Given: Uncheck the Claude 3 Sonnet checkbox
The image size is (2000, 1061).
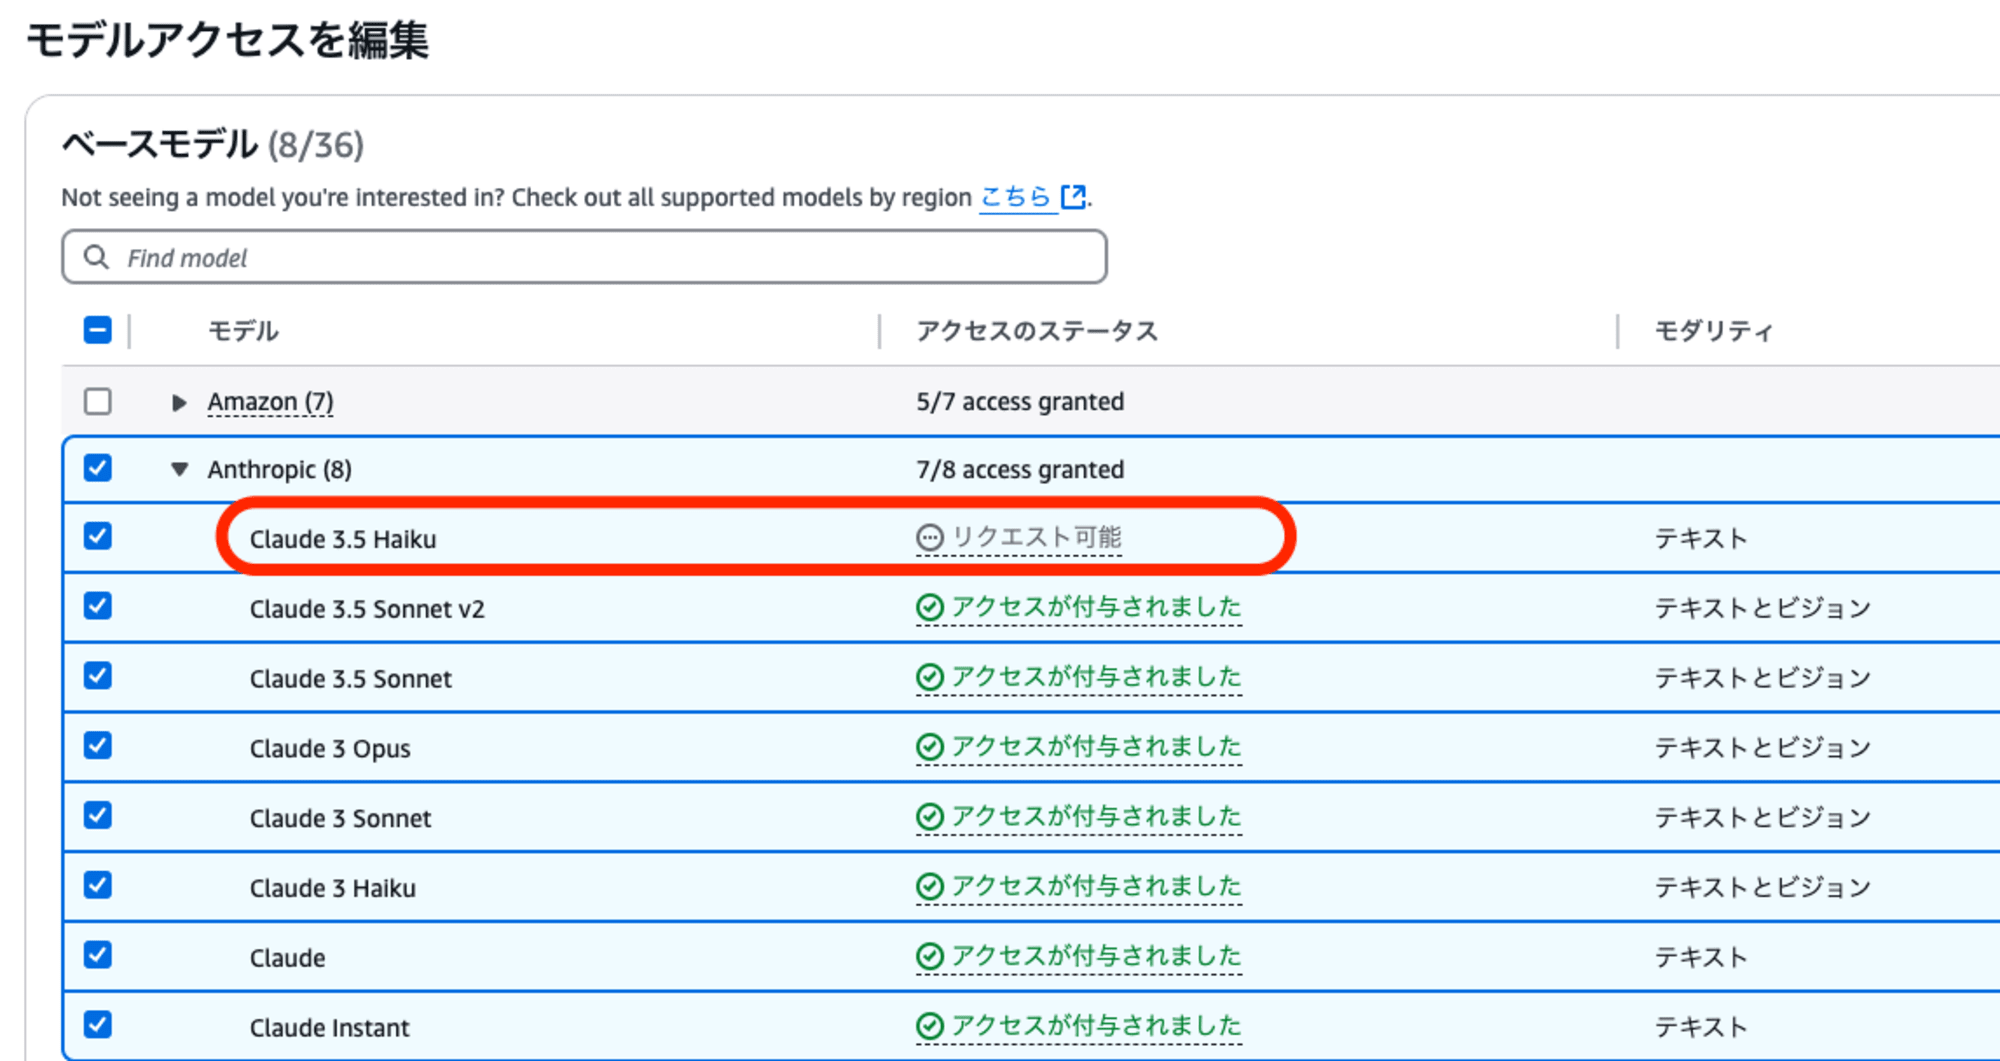Looking at the screenshot, I should [98, 816].
